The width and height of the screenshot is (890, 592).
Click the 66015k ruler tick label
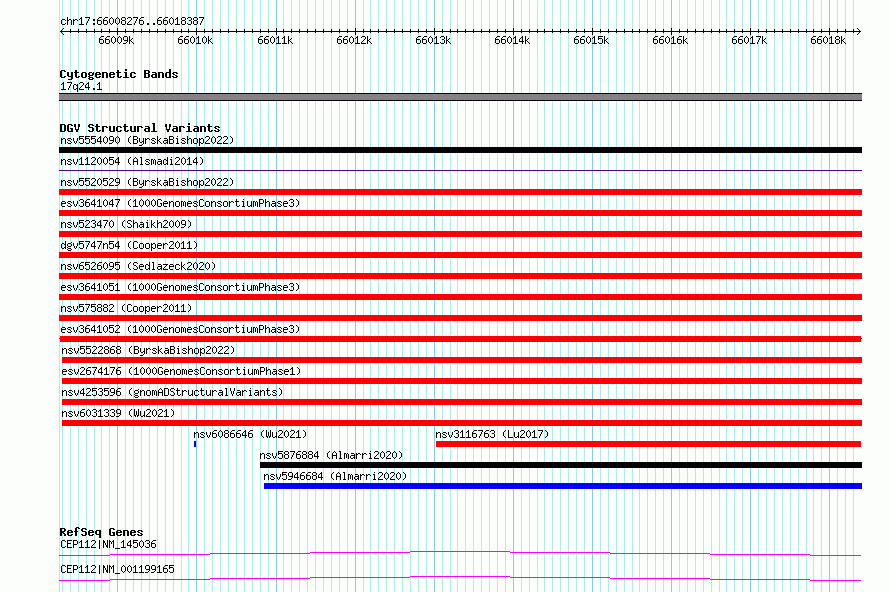591,40
